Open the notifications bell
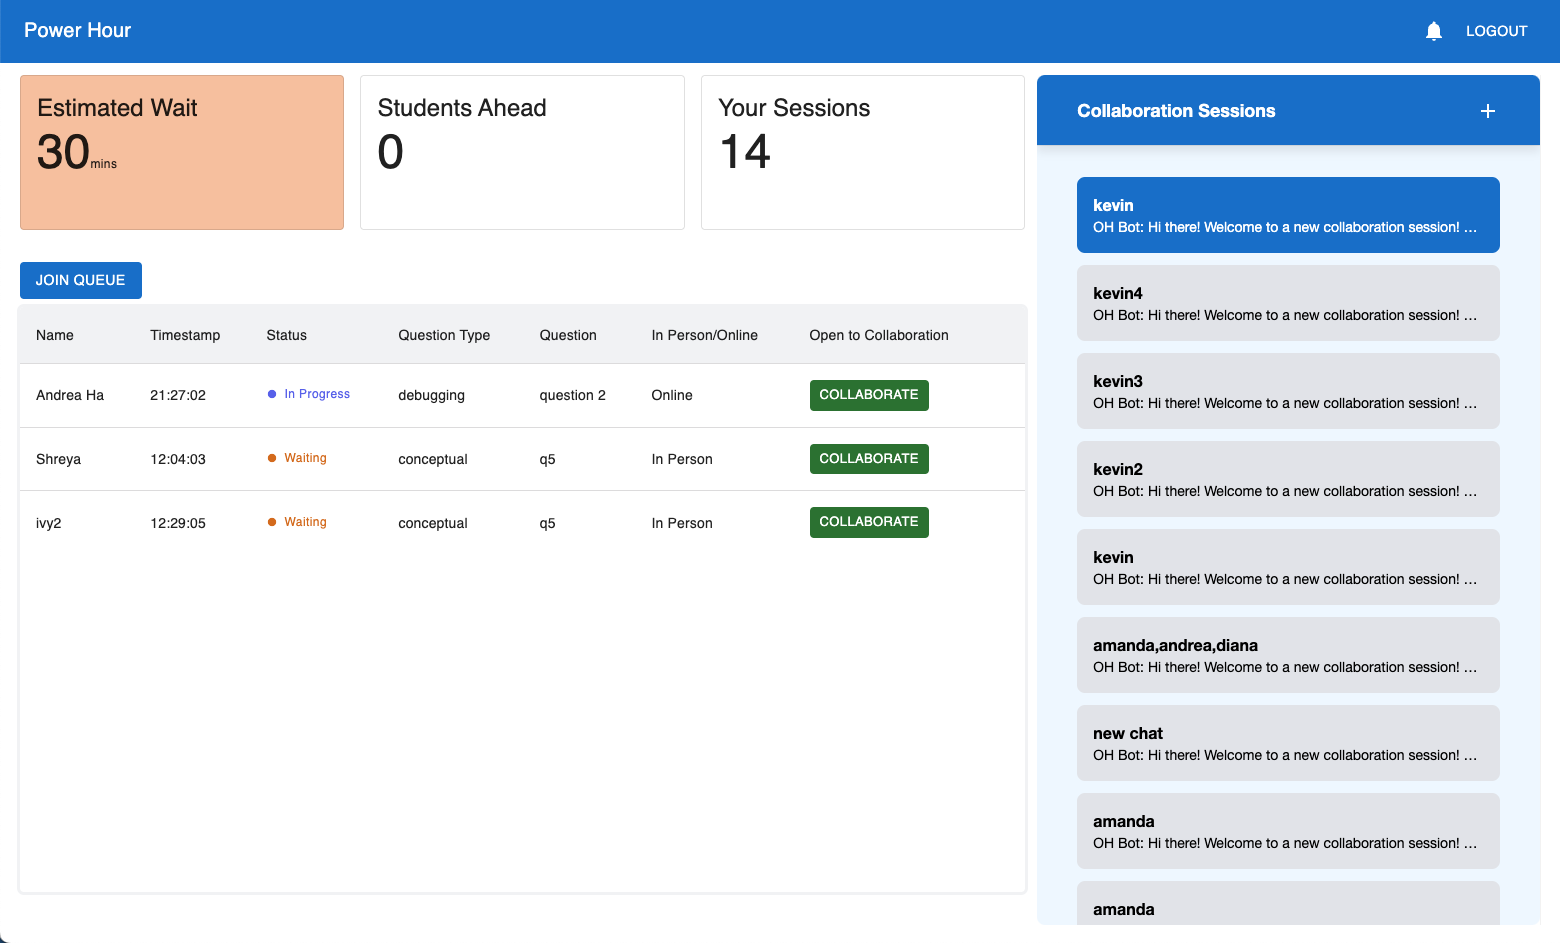This screenshot has height=943, width=1560. tap(1433, 31)
